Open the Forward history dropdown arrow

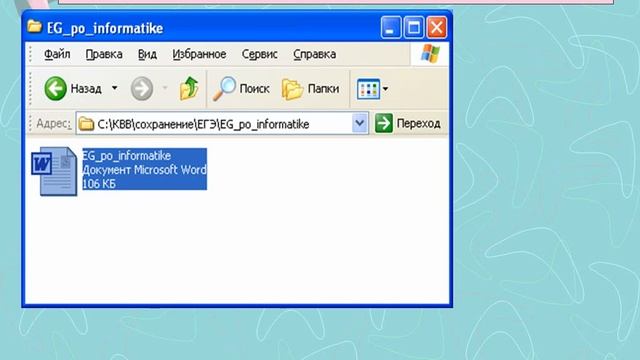pos(165,88)
